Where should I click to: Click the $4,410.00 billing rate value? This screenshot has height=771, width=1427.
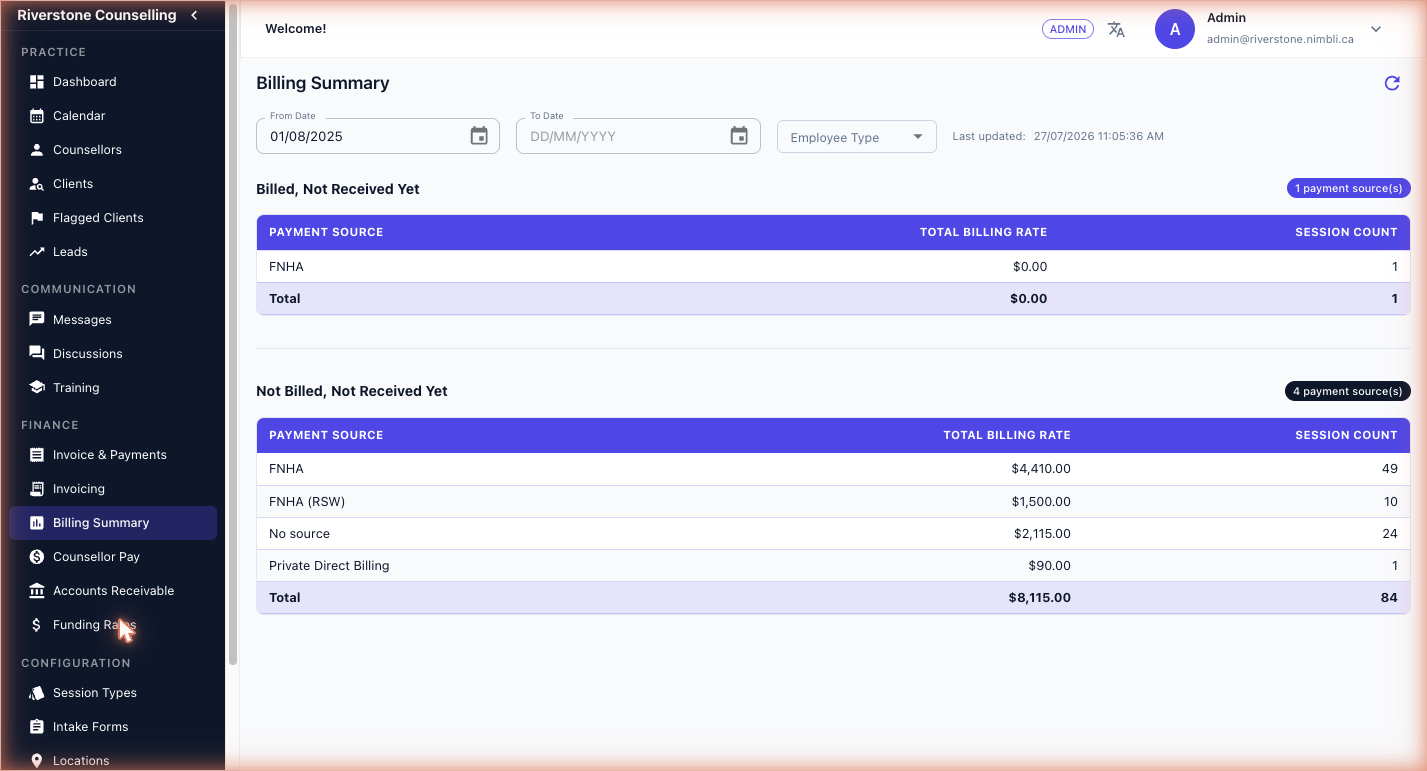1040,468
